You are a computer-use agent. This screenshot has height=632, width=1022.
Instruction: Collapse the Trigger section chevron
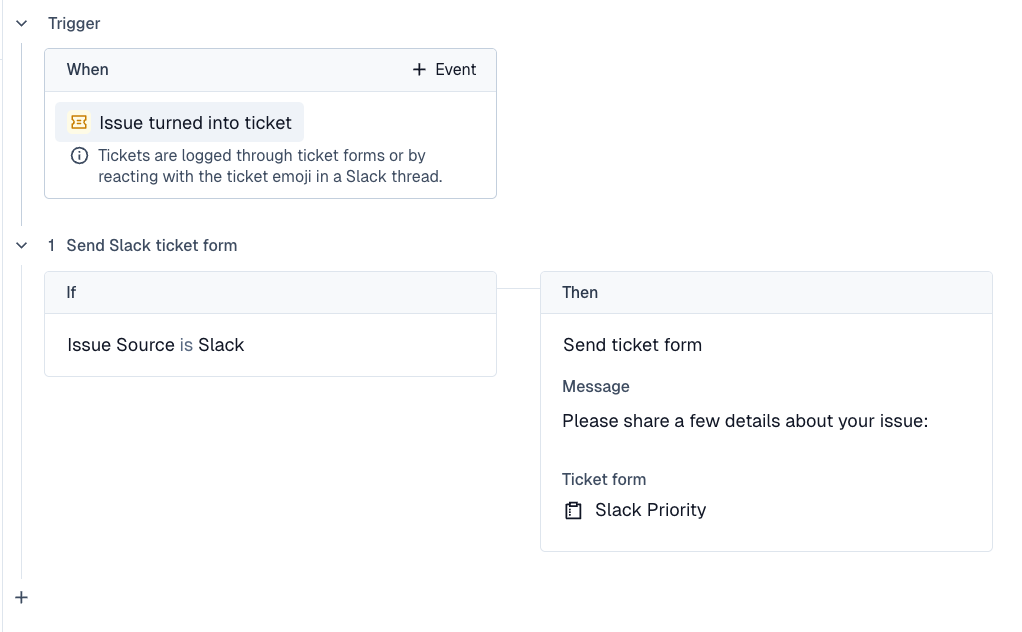22,23
